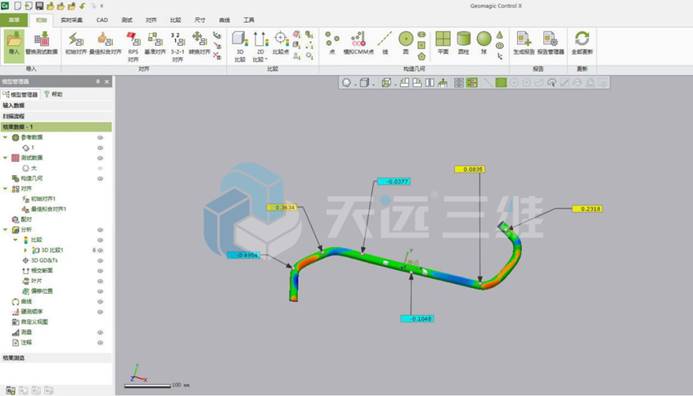Screen dimensions: 693x396
Task: Open the CAD ribbon tab
Action: [102, 20]
